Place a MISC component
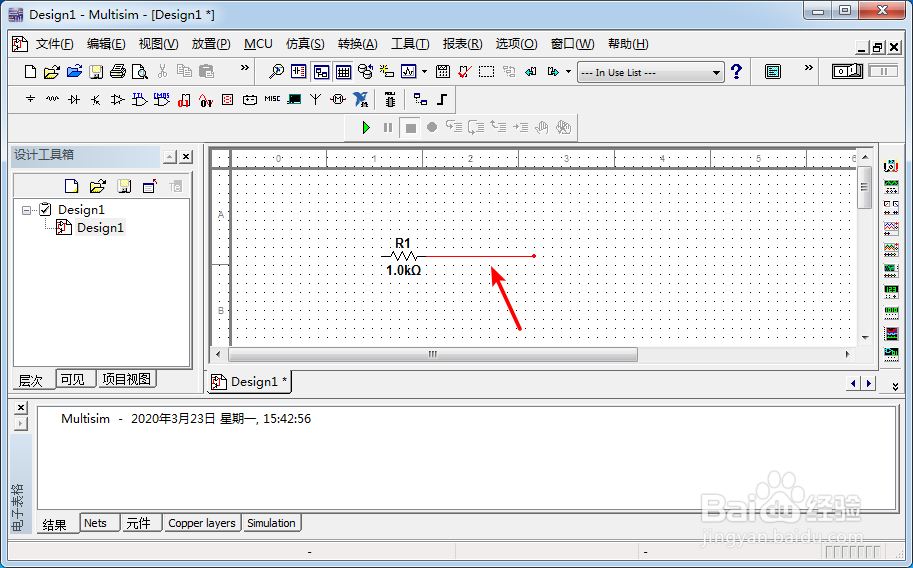Viewport: 913px width, 568px height. pyautogui.click(x=272, y=100)
